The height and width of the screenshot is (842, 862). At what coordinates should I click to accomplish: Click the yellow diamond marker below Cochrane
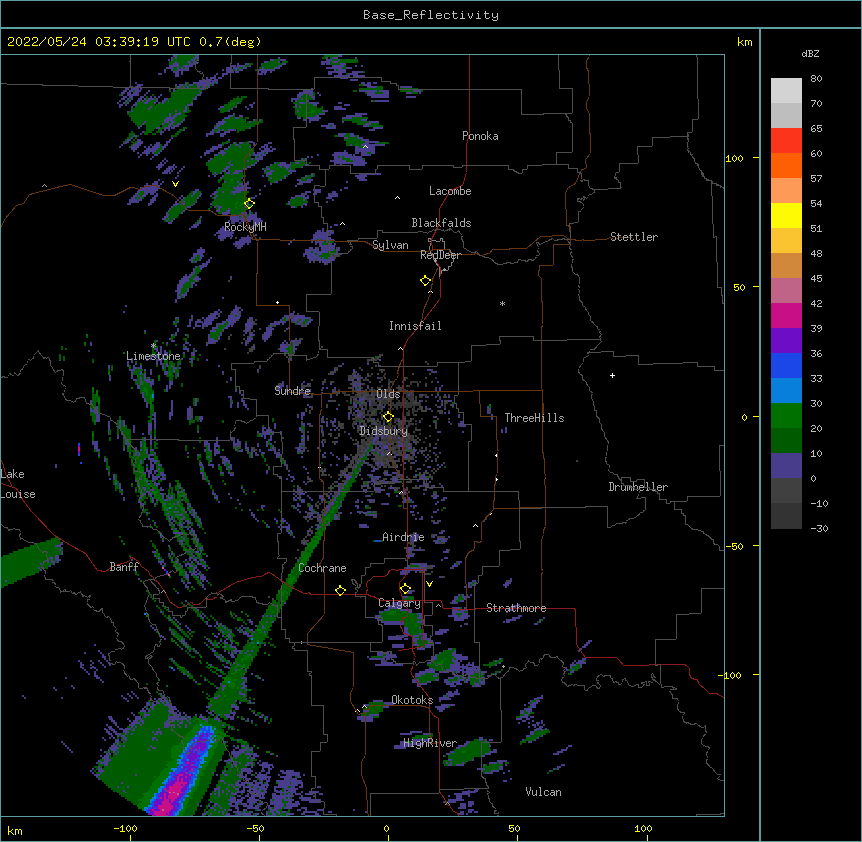click(x=340, y=590)
